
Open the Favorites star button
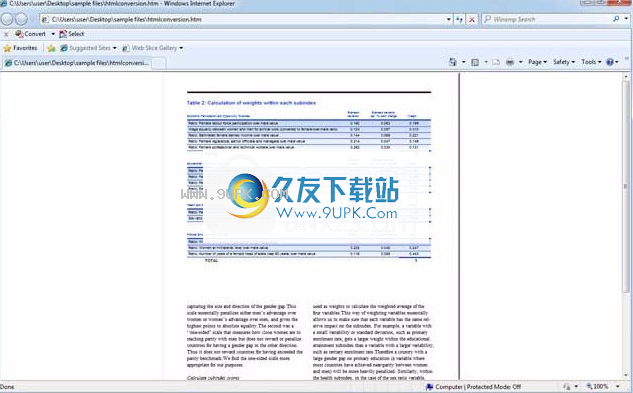coord(20,48)
